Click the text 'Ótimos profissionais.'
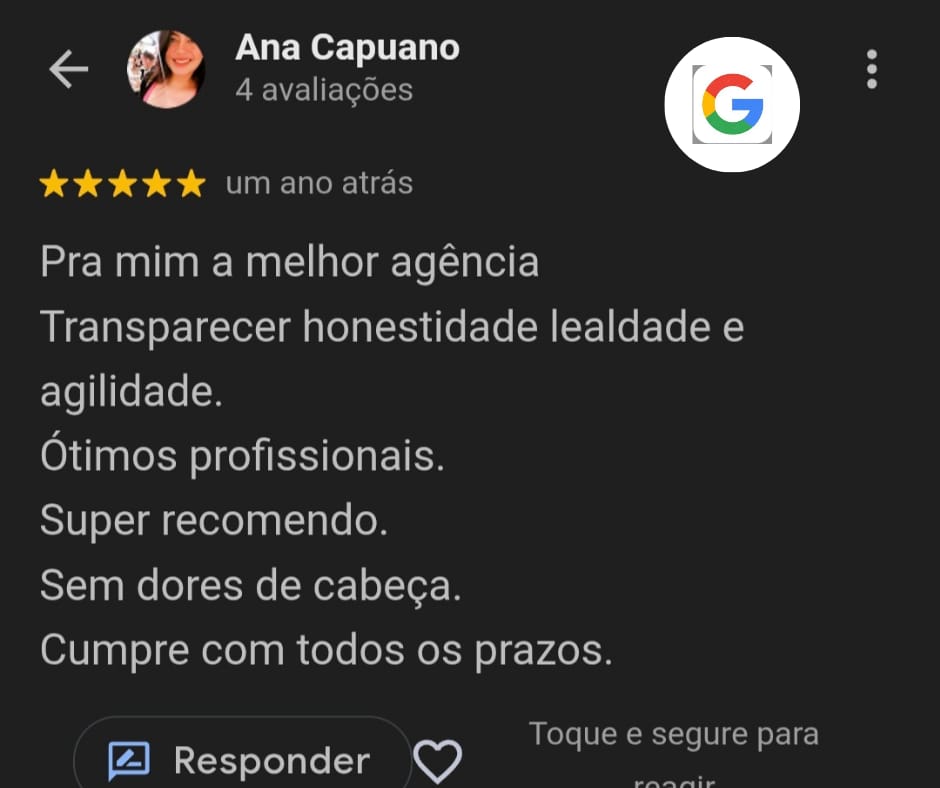940x788 pixels. pyautogui.click(x=242, y=456)
